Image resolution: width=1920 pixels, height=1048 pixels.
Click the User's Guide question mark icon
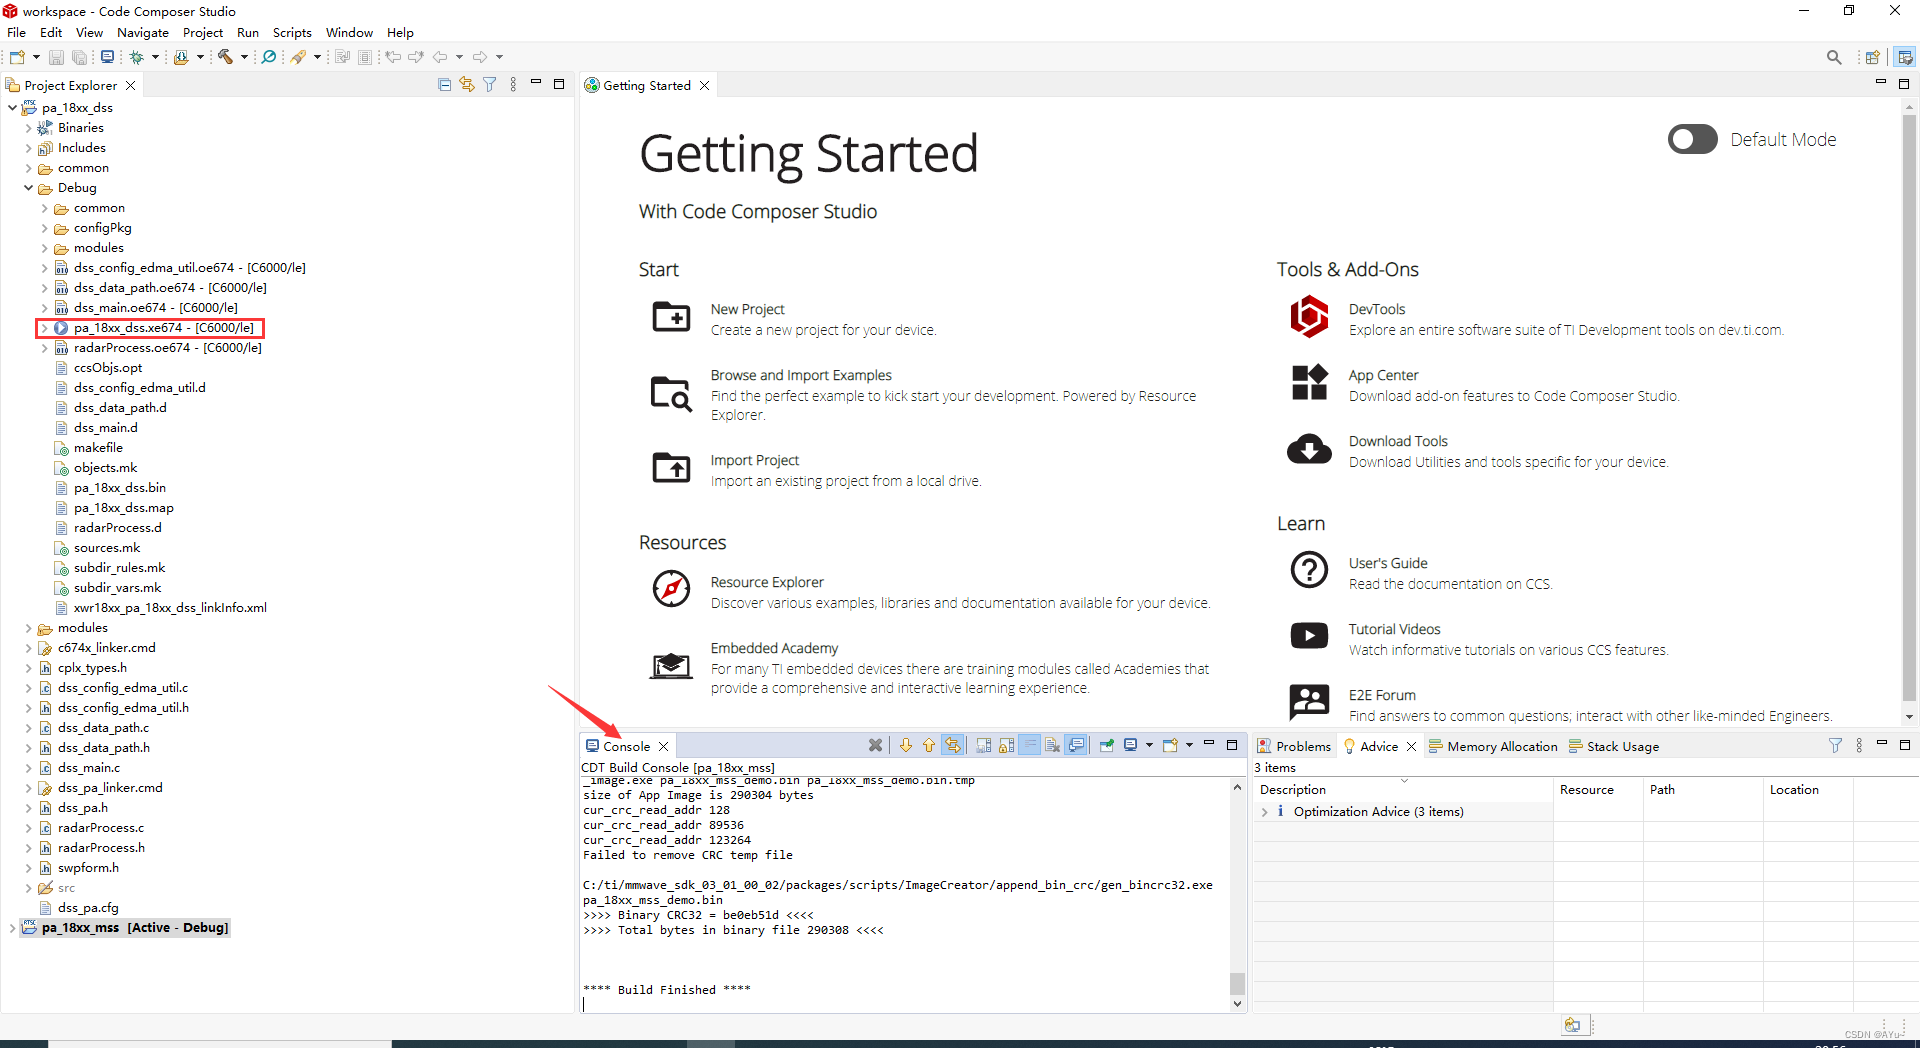(x=1309, y=570)
